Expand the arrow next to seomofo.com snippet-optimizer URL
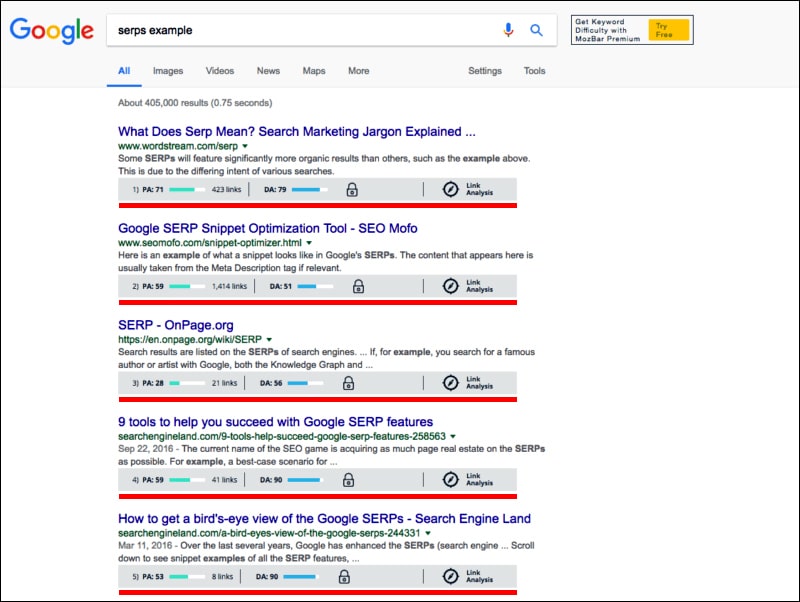 309,243
